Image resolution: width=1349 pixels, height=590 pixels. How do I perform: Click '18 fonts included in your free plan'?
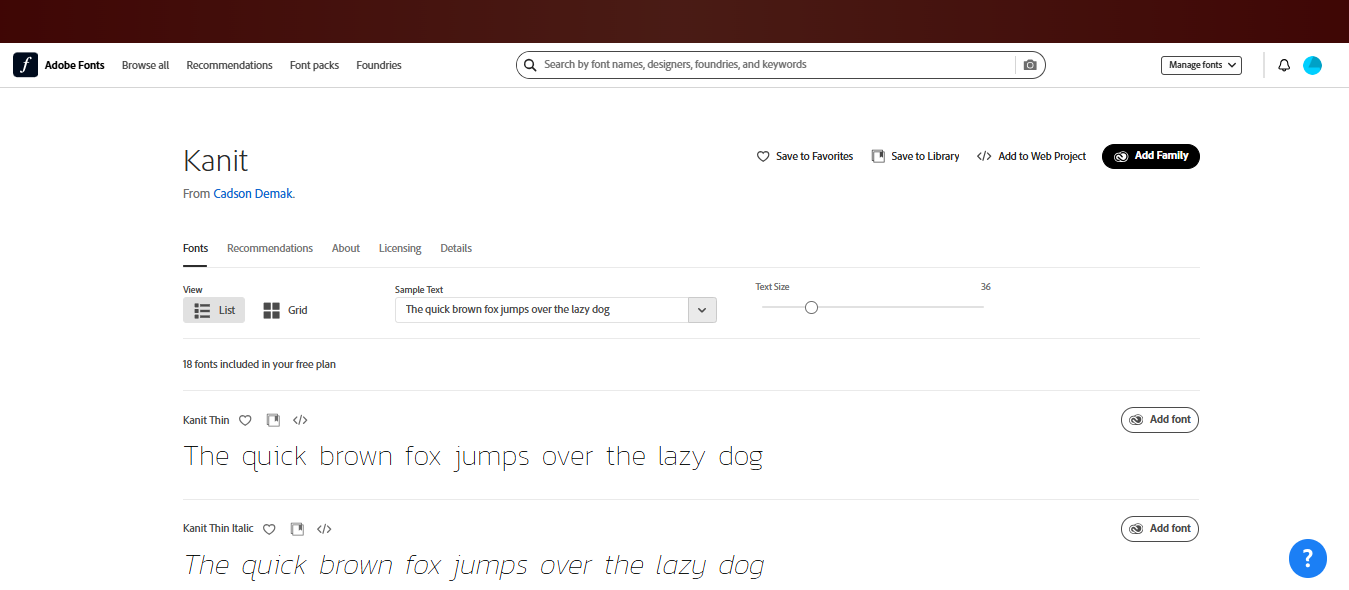(x=259, y=365)
